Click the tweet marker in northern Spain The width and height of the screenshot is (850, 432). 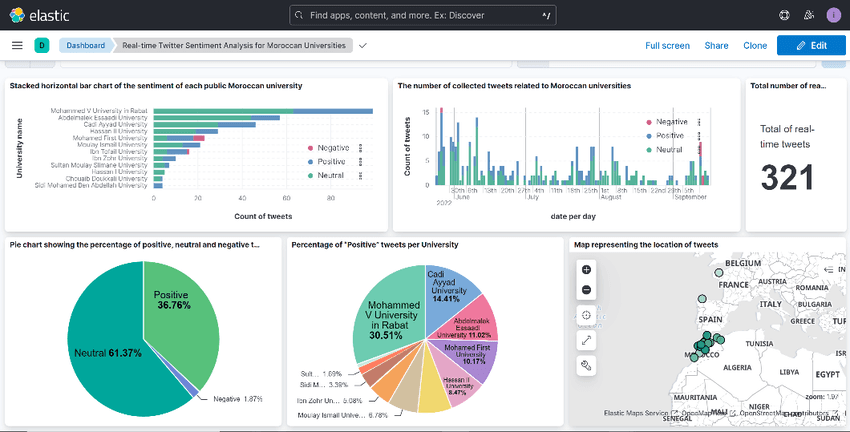(702, 299)
